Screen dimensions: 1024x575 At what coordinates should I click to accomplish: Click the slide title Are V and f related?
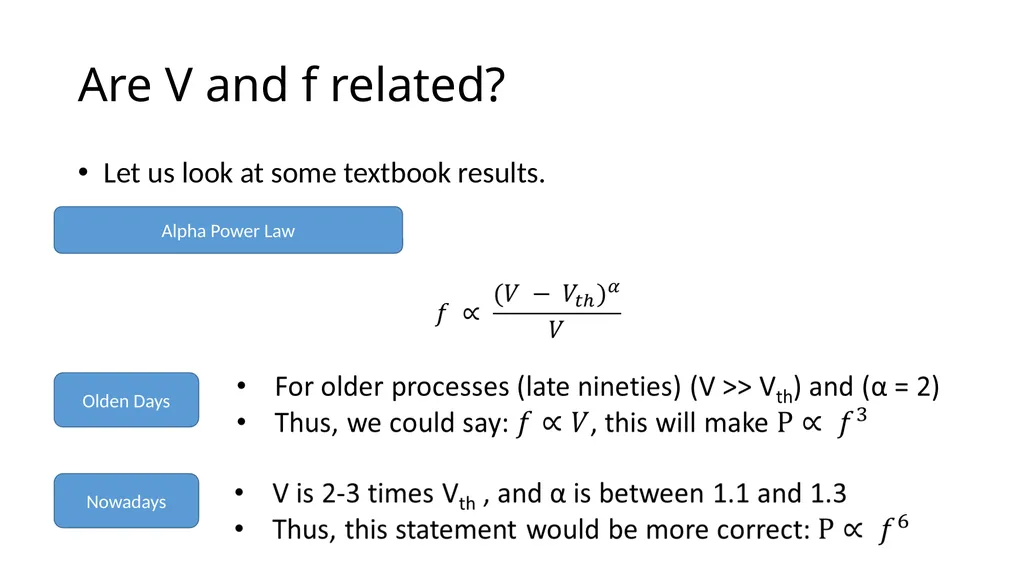pos(291,85)
